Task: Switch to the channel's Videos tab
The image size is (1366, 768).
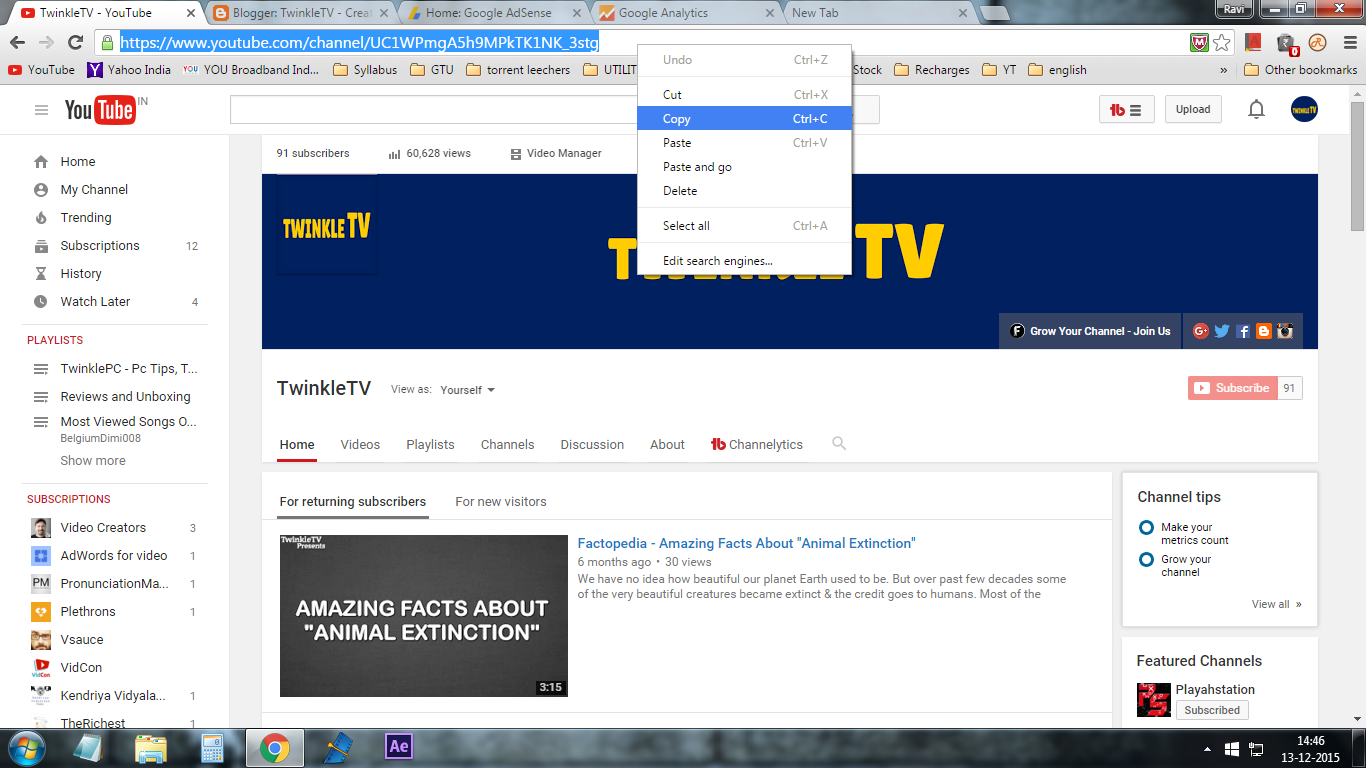Action: click(x=360, y=445)
